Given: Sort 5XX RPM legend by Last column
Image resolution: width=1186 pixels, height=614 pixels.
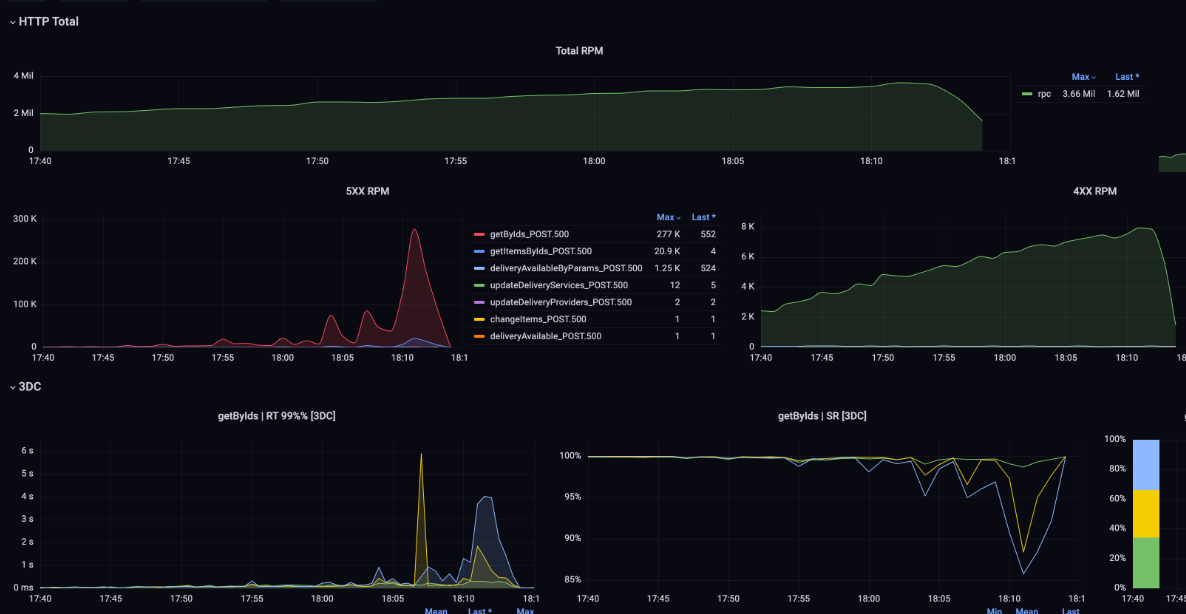Looking at the screenshot, I should (703, 217).
